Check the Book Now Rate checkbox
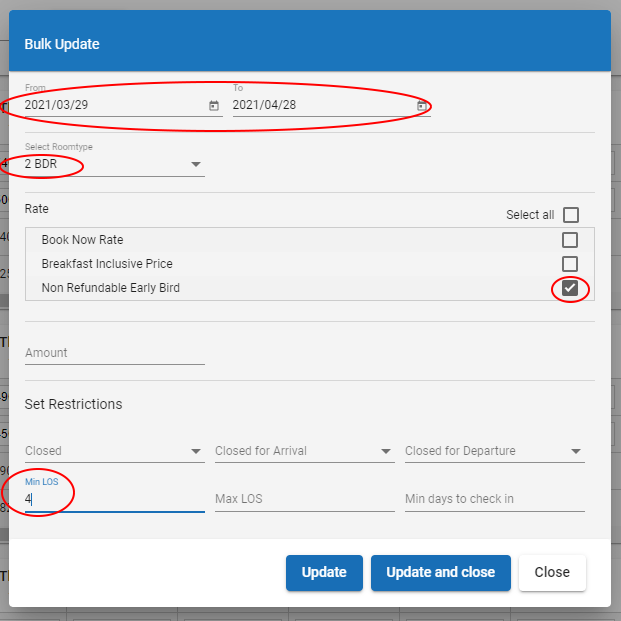The width and height of the screenshot is (621, 621). (x=570, y=240)
